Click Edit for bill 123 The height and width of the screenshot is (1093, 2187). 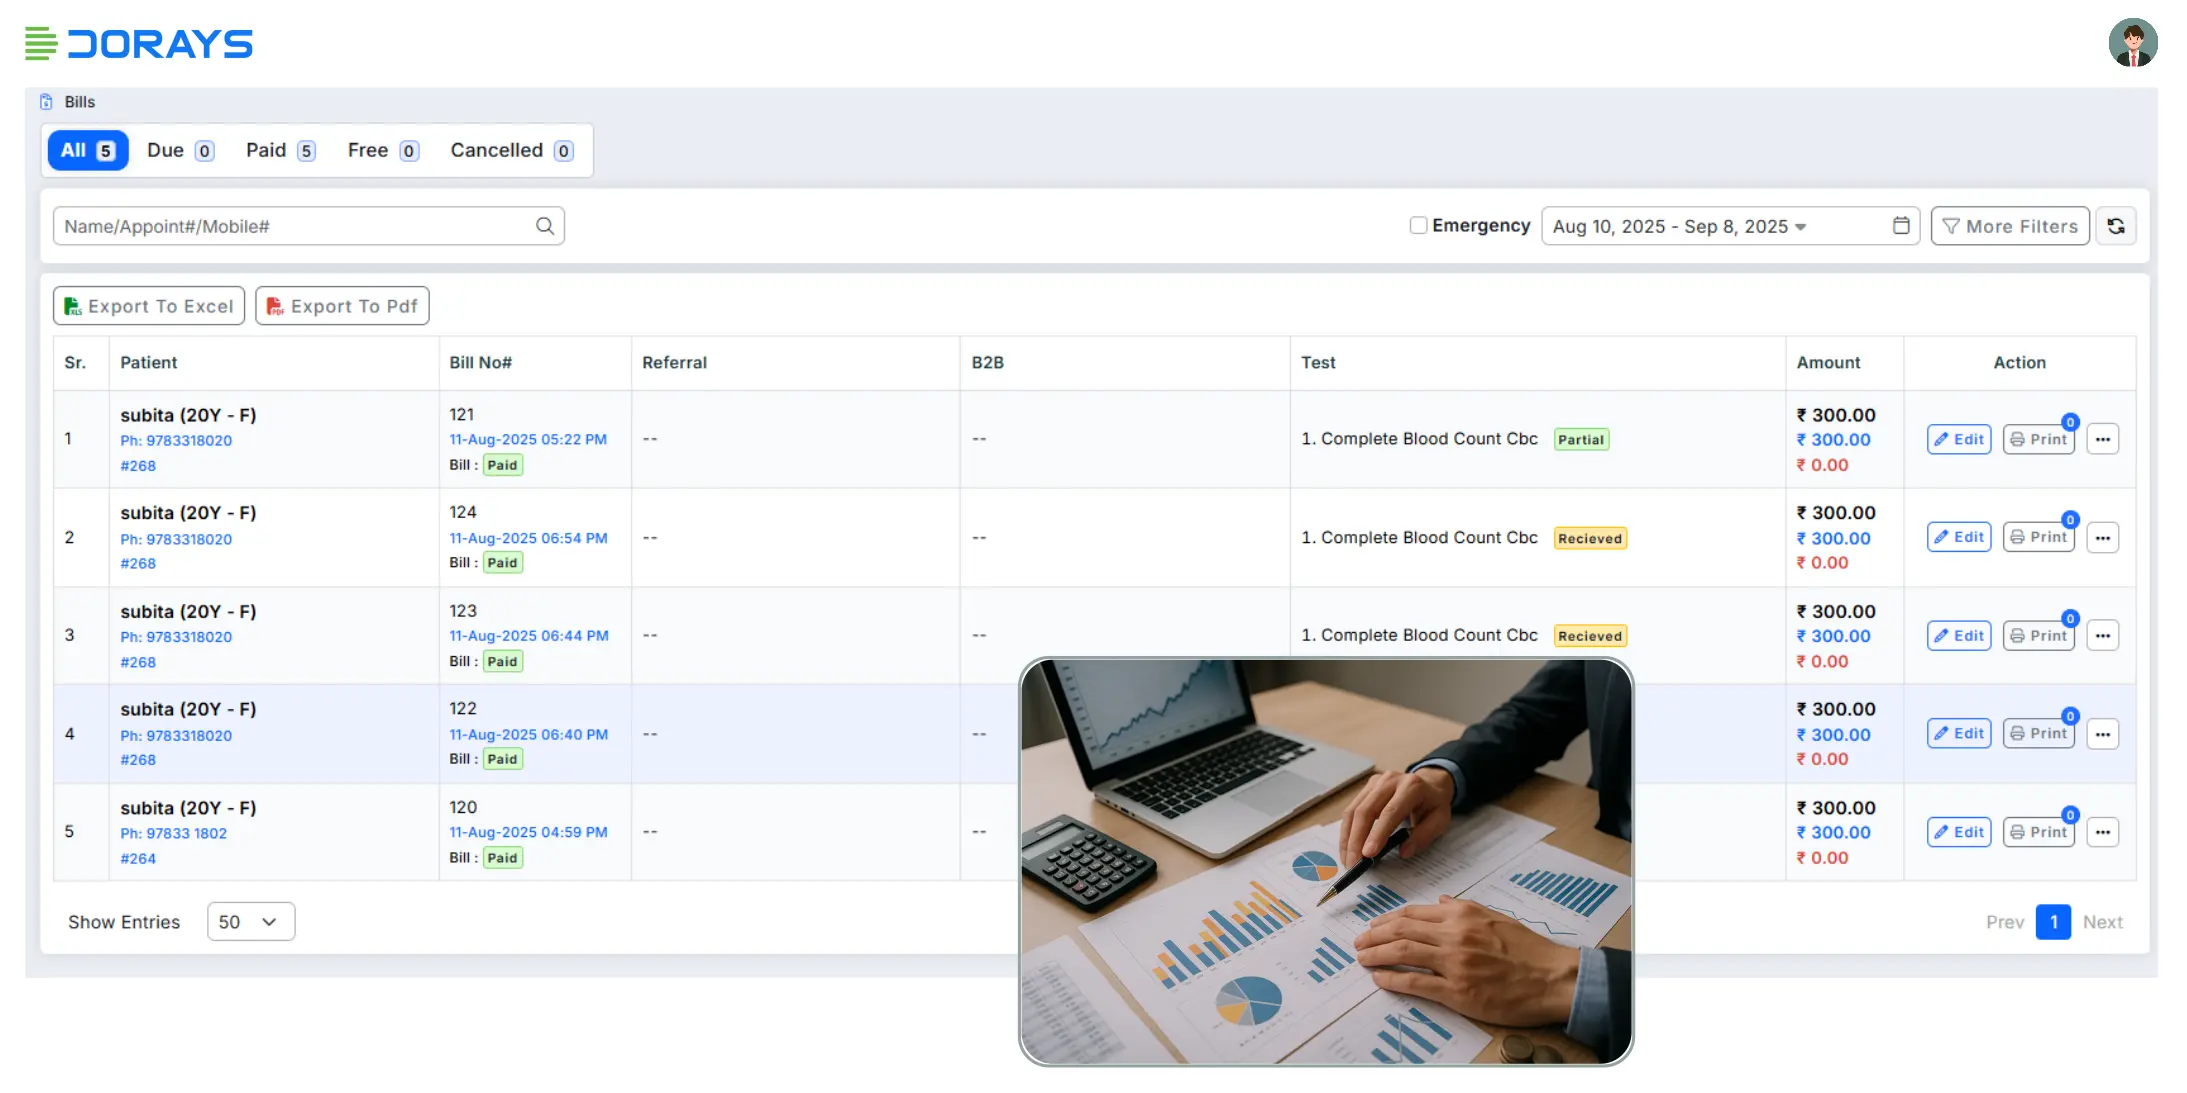1958,636
